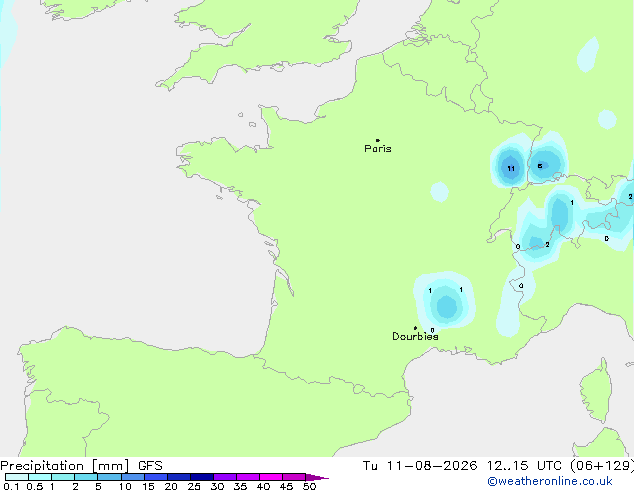Click the Dourbies city label
The width and height of the screenshot is (634, 490).
point(415,336)
